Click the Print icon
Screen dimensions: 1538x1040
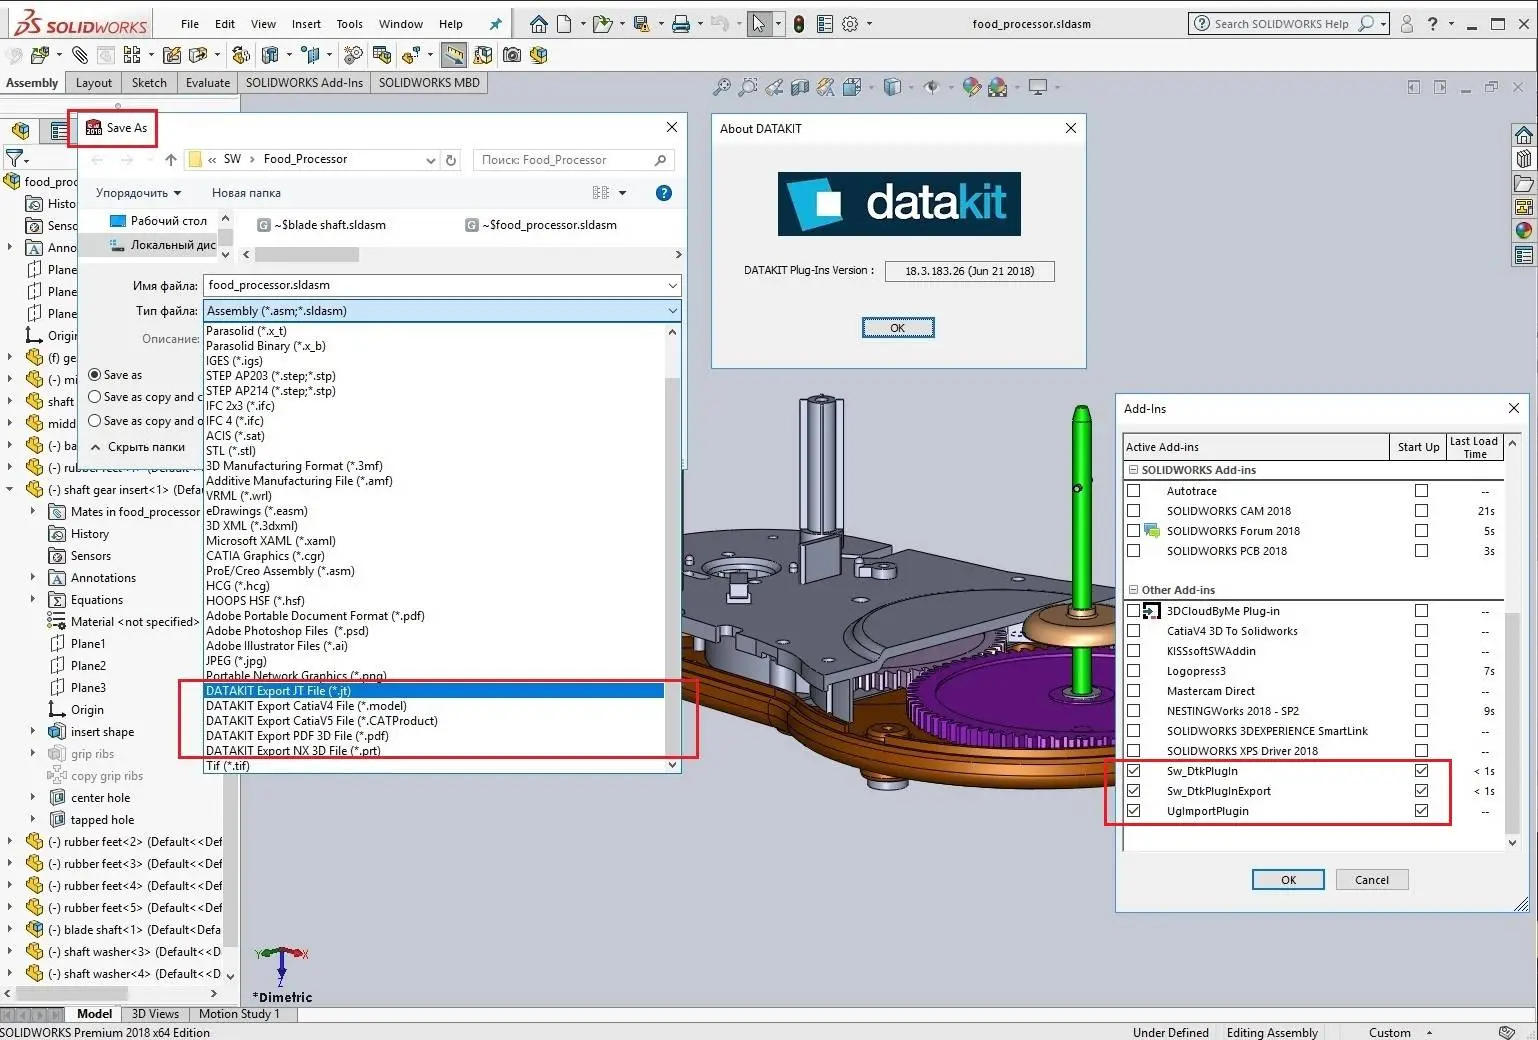(681, 24)
